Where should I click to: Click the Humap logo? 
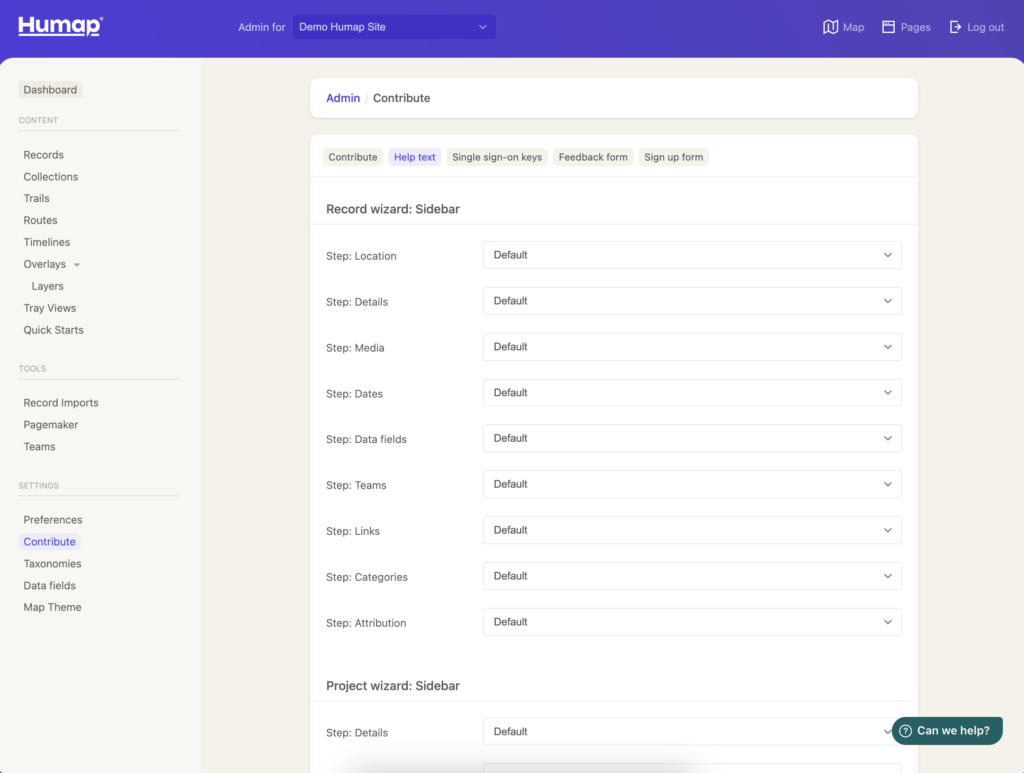click(59, 26)
